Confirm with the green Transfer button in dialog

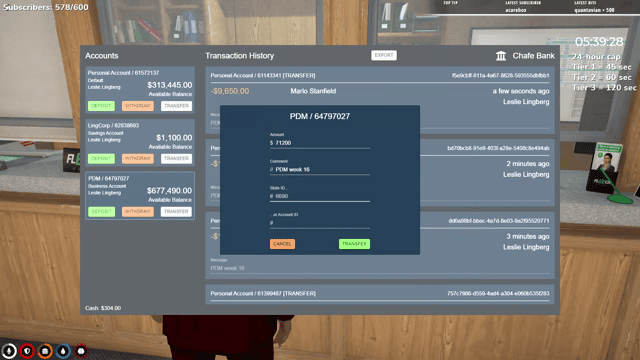(354, 244)
